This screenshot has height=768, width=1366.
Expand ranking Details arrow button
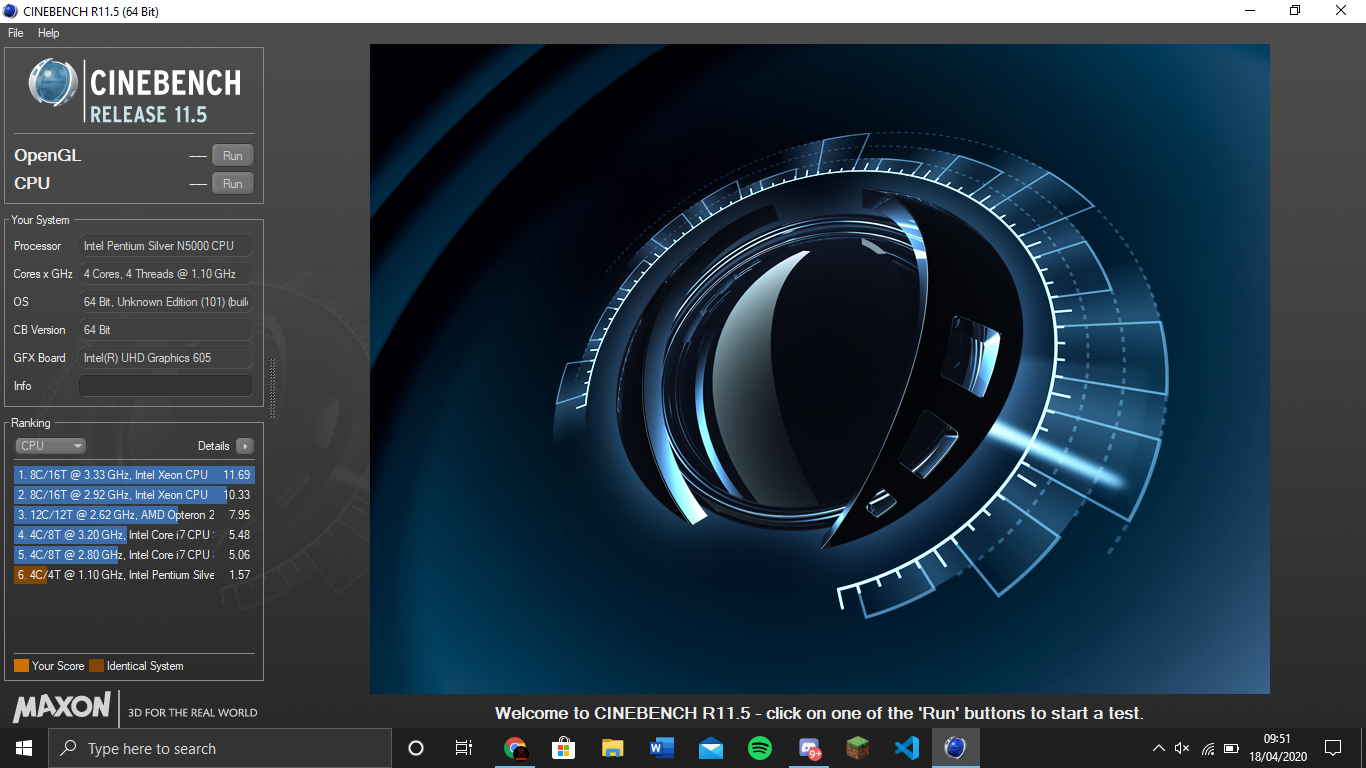245,446
